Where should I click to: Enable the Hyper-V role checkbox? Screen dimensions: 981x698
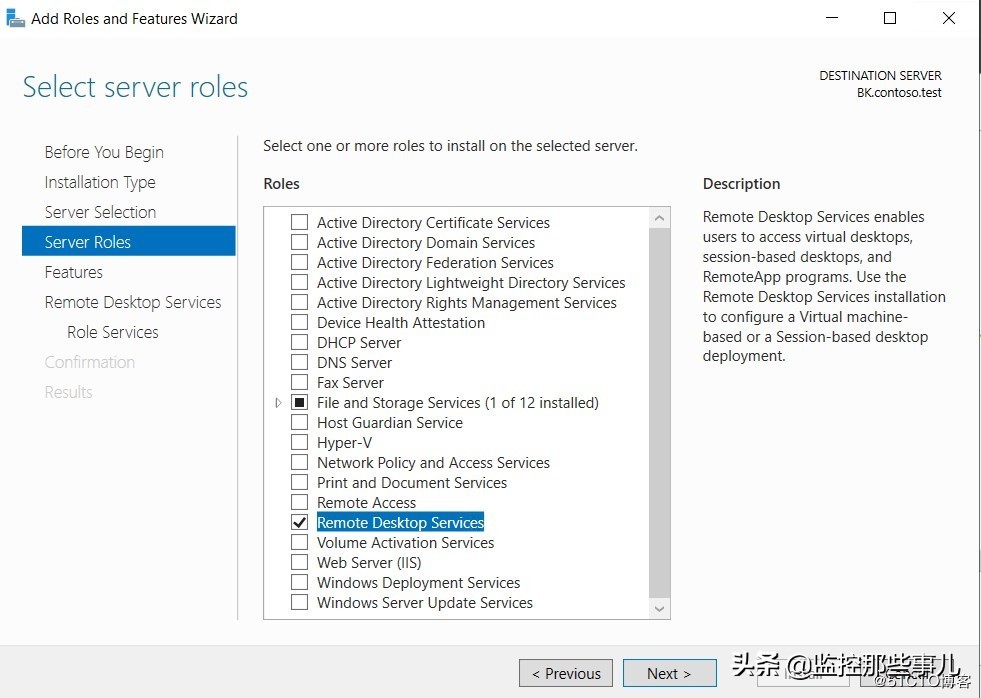click(299, 443)
